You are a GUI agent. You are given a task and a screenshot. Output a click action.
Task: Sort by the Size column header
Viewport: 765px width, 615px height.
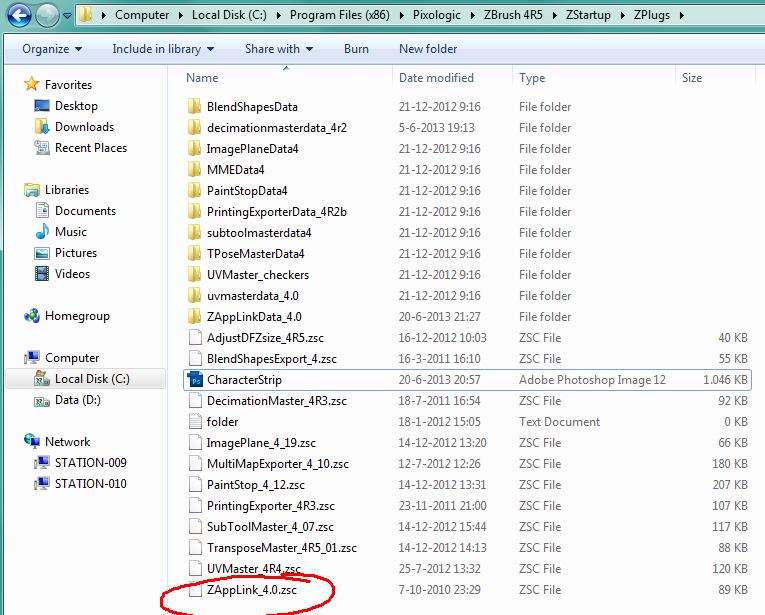[x=692, y=78]
